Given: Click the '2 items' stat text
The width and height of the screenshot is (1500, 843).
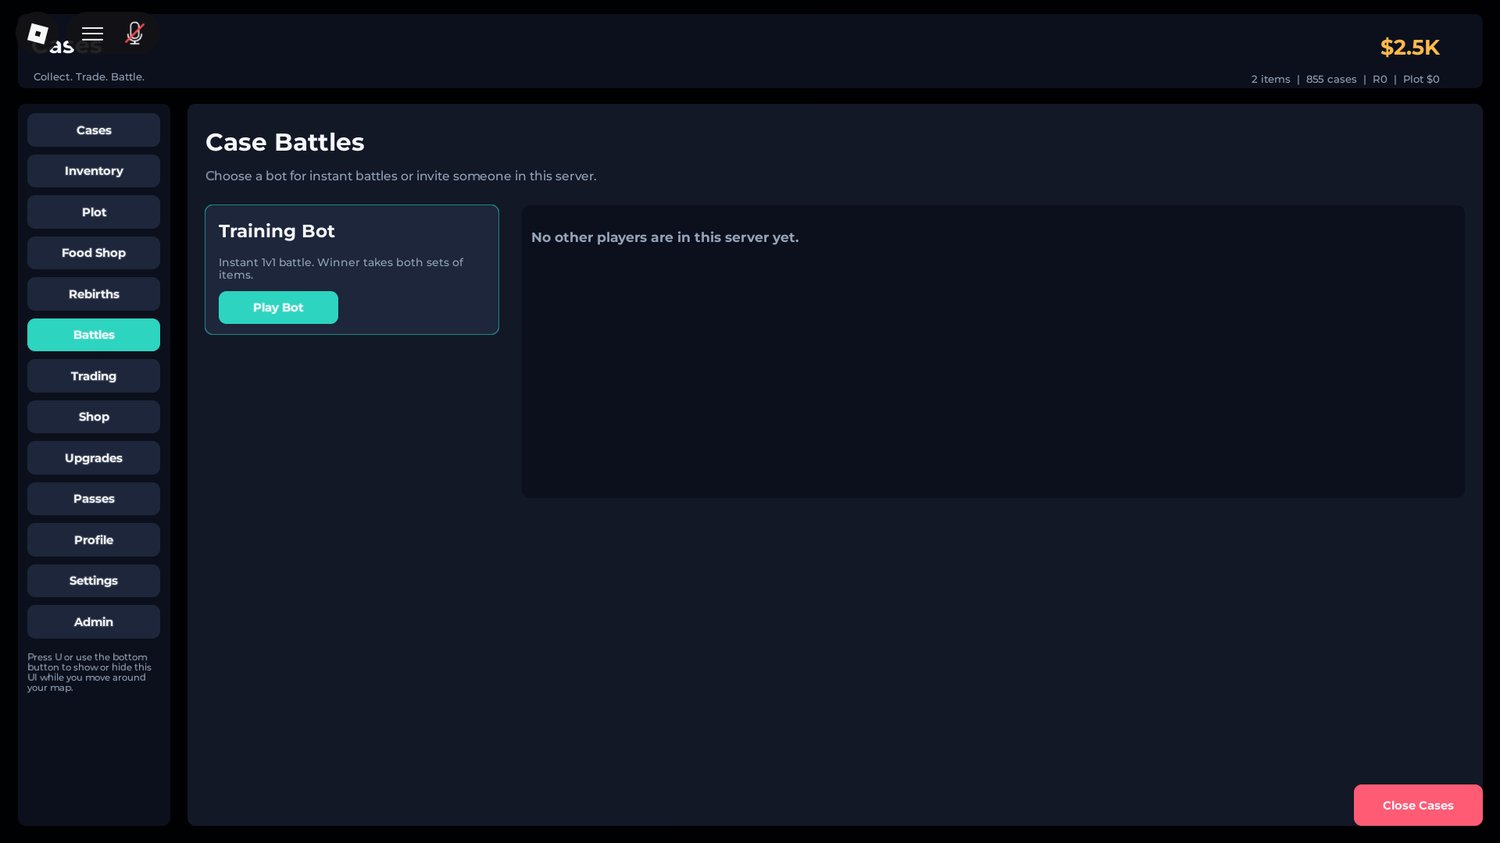Looking at the screenshot, I should (x=1271, y=79).
